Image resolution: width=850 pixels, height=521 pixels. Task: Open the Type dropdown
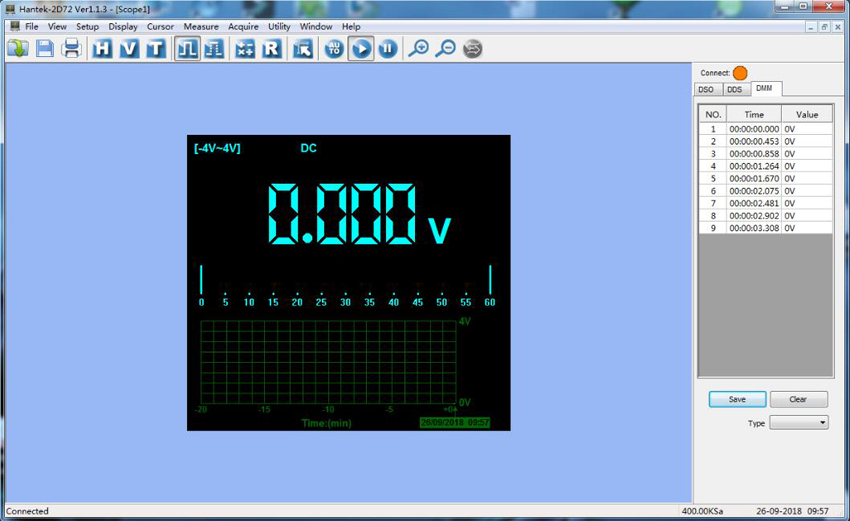(x=799, y=422)
